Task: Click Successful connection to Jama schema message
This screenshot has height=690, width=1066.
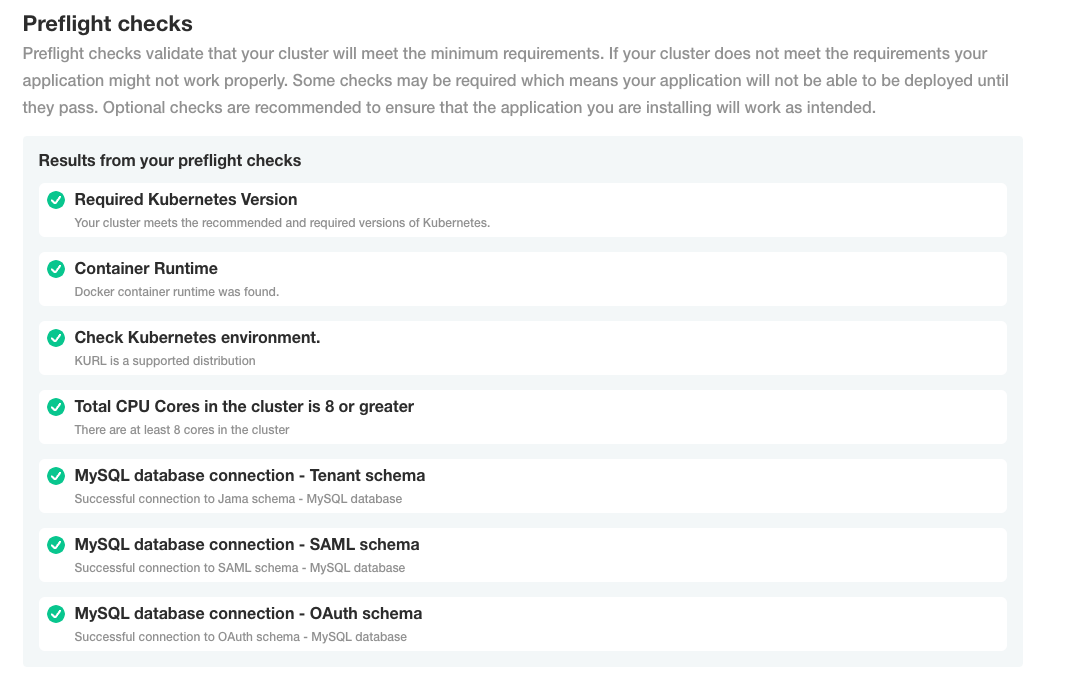Action: point(238,499)
